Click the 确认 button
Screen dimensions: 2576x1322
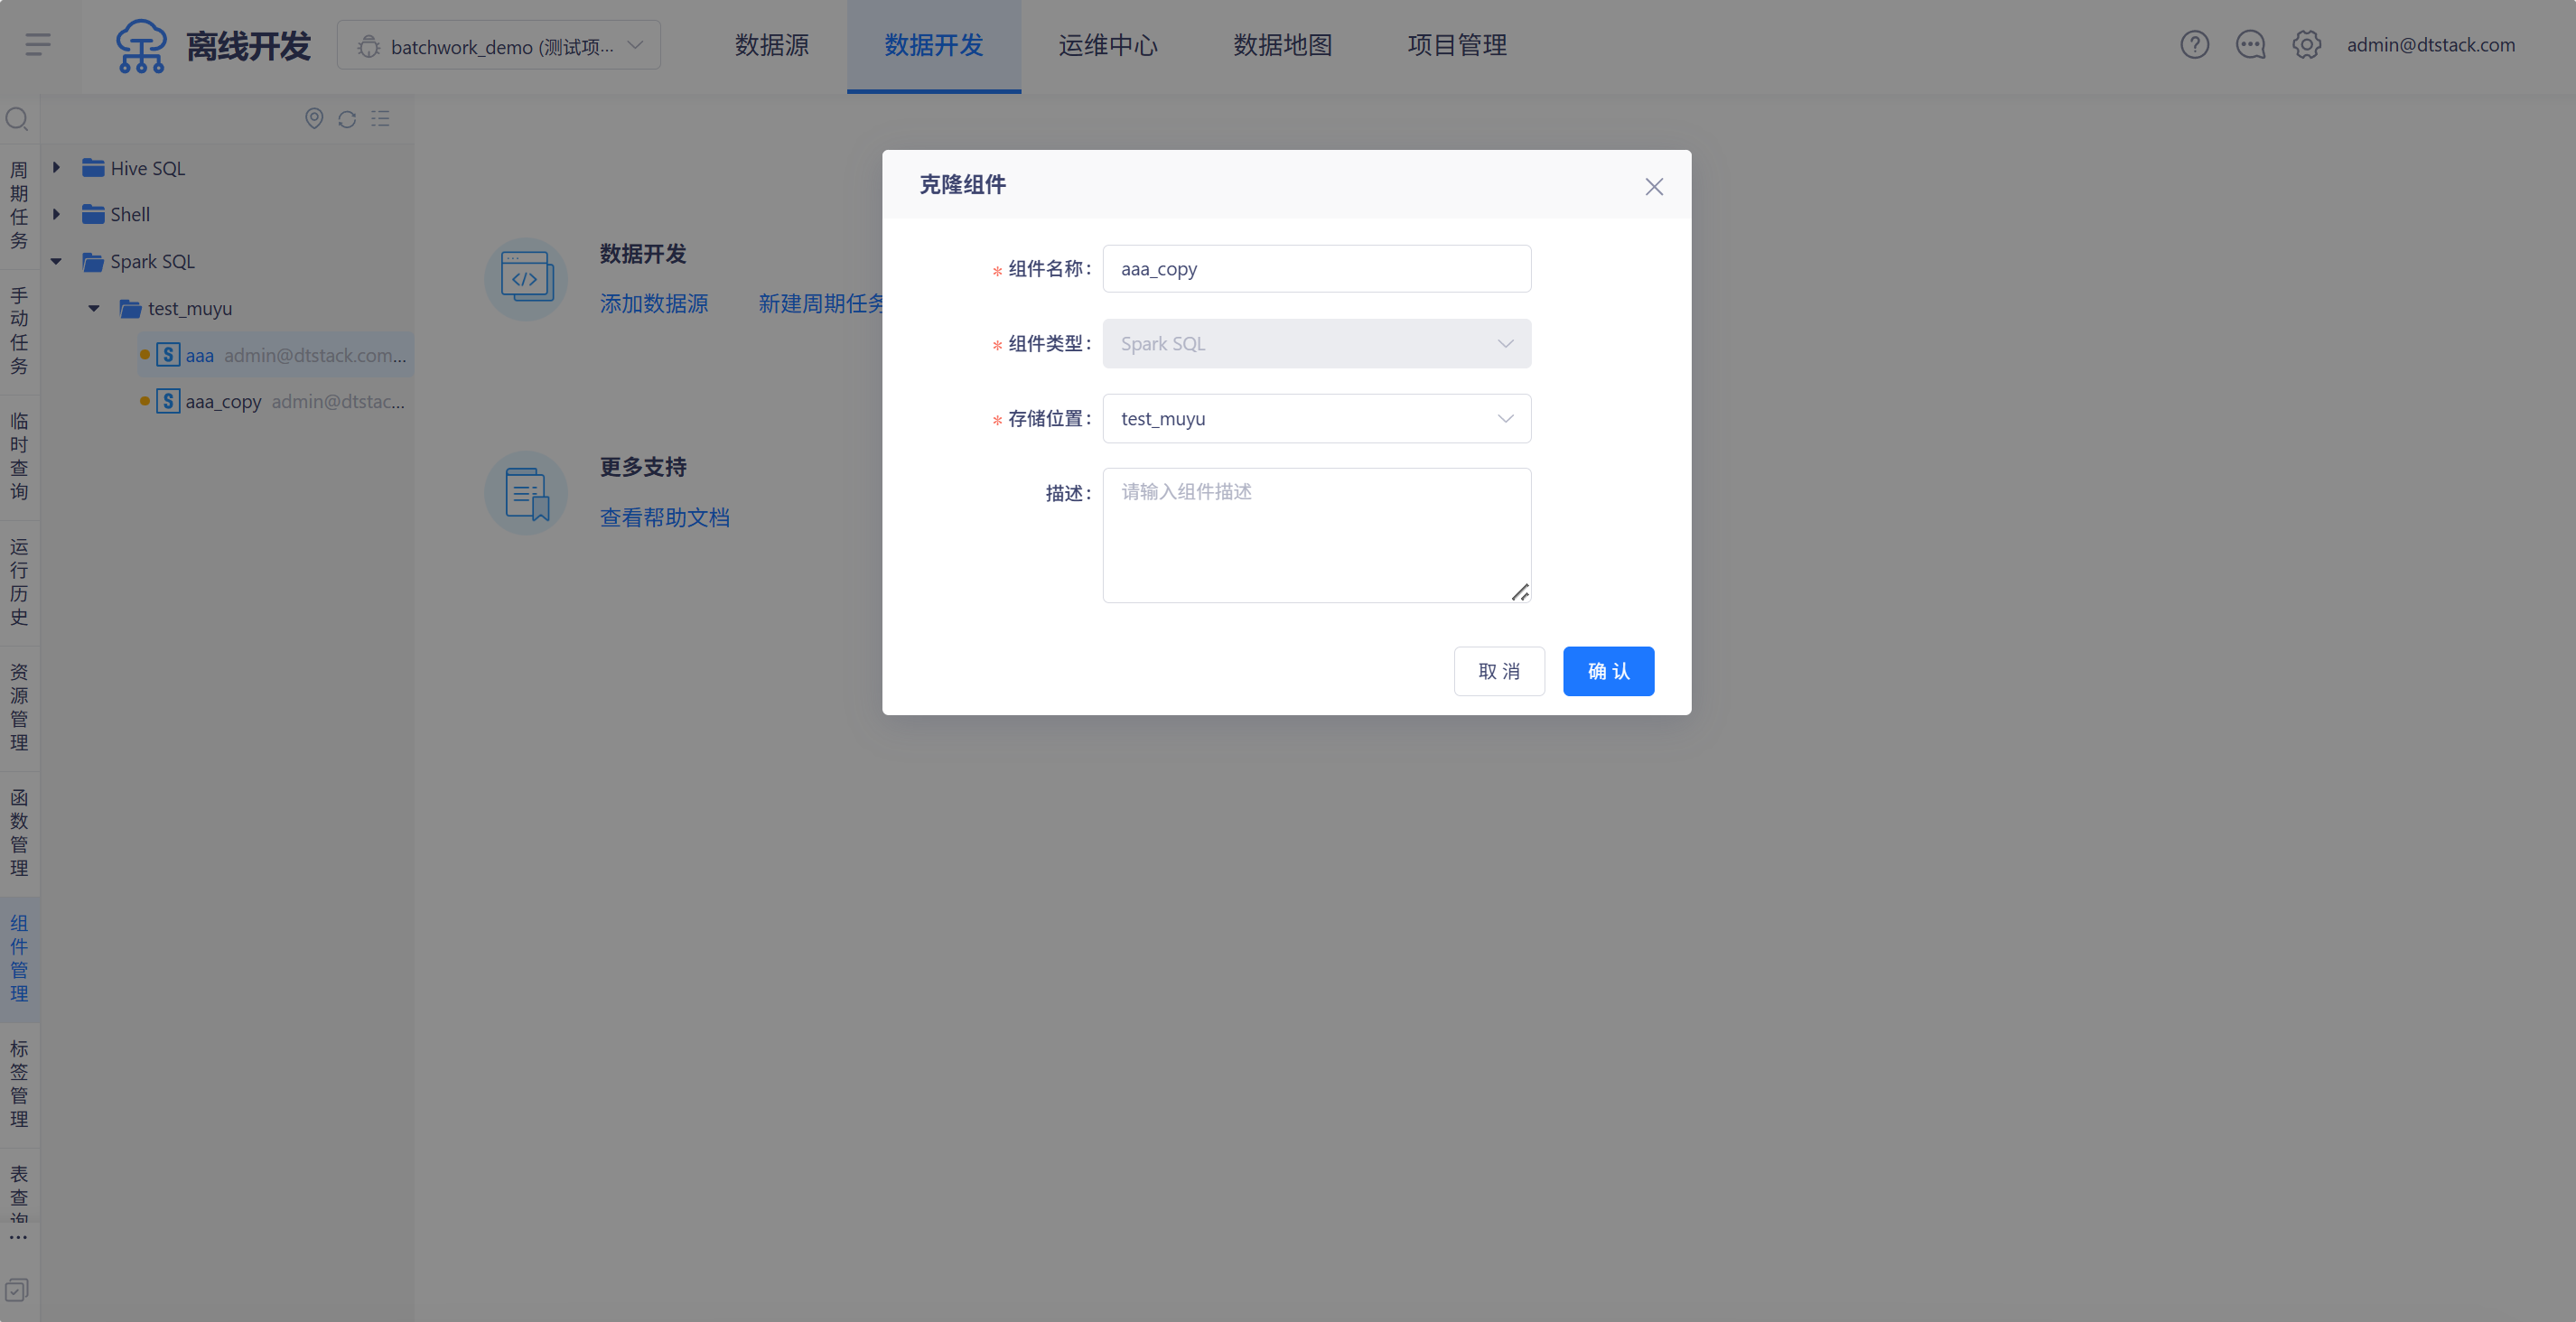[1608, 671]
